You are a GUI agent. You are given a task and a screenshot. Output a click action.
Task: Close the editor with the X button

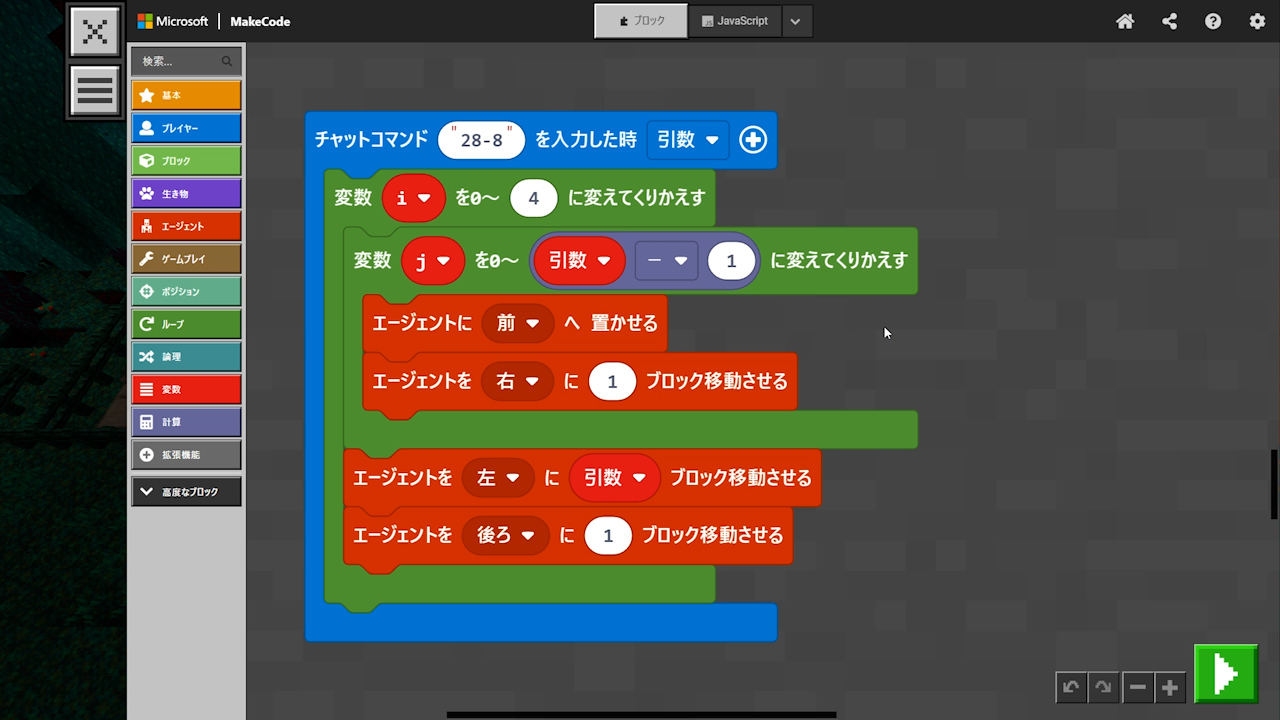[95, 31]
